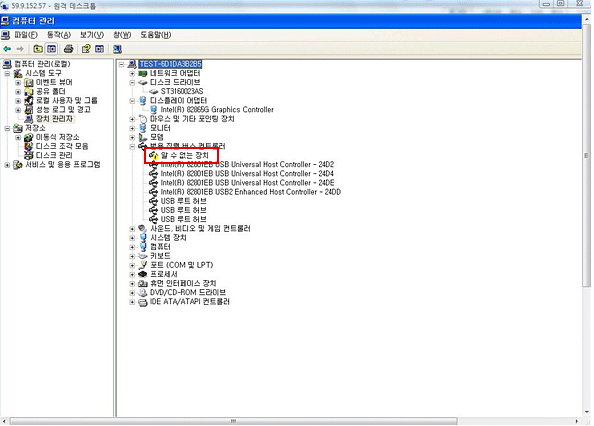Expand the 네트워크 어댑터 node
Screen dimensions: 594x426
[x=132, y=73]
